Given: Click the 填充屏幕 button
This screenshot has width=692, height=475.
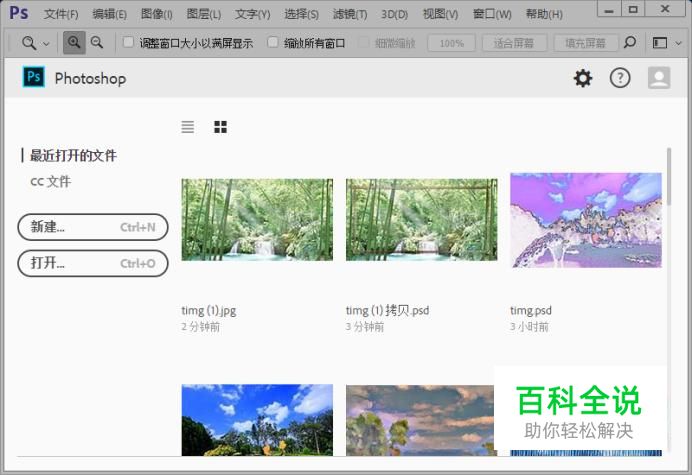Looking at the screenshot, I should pos(585,43).
